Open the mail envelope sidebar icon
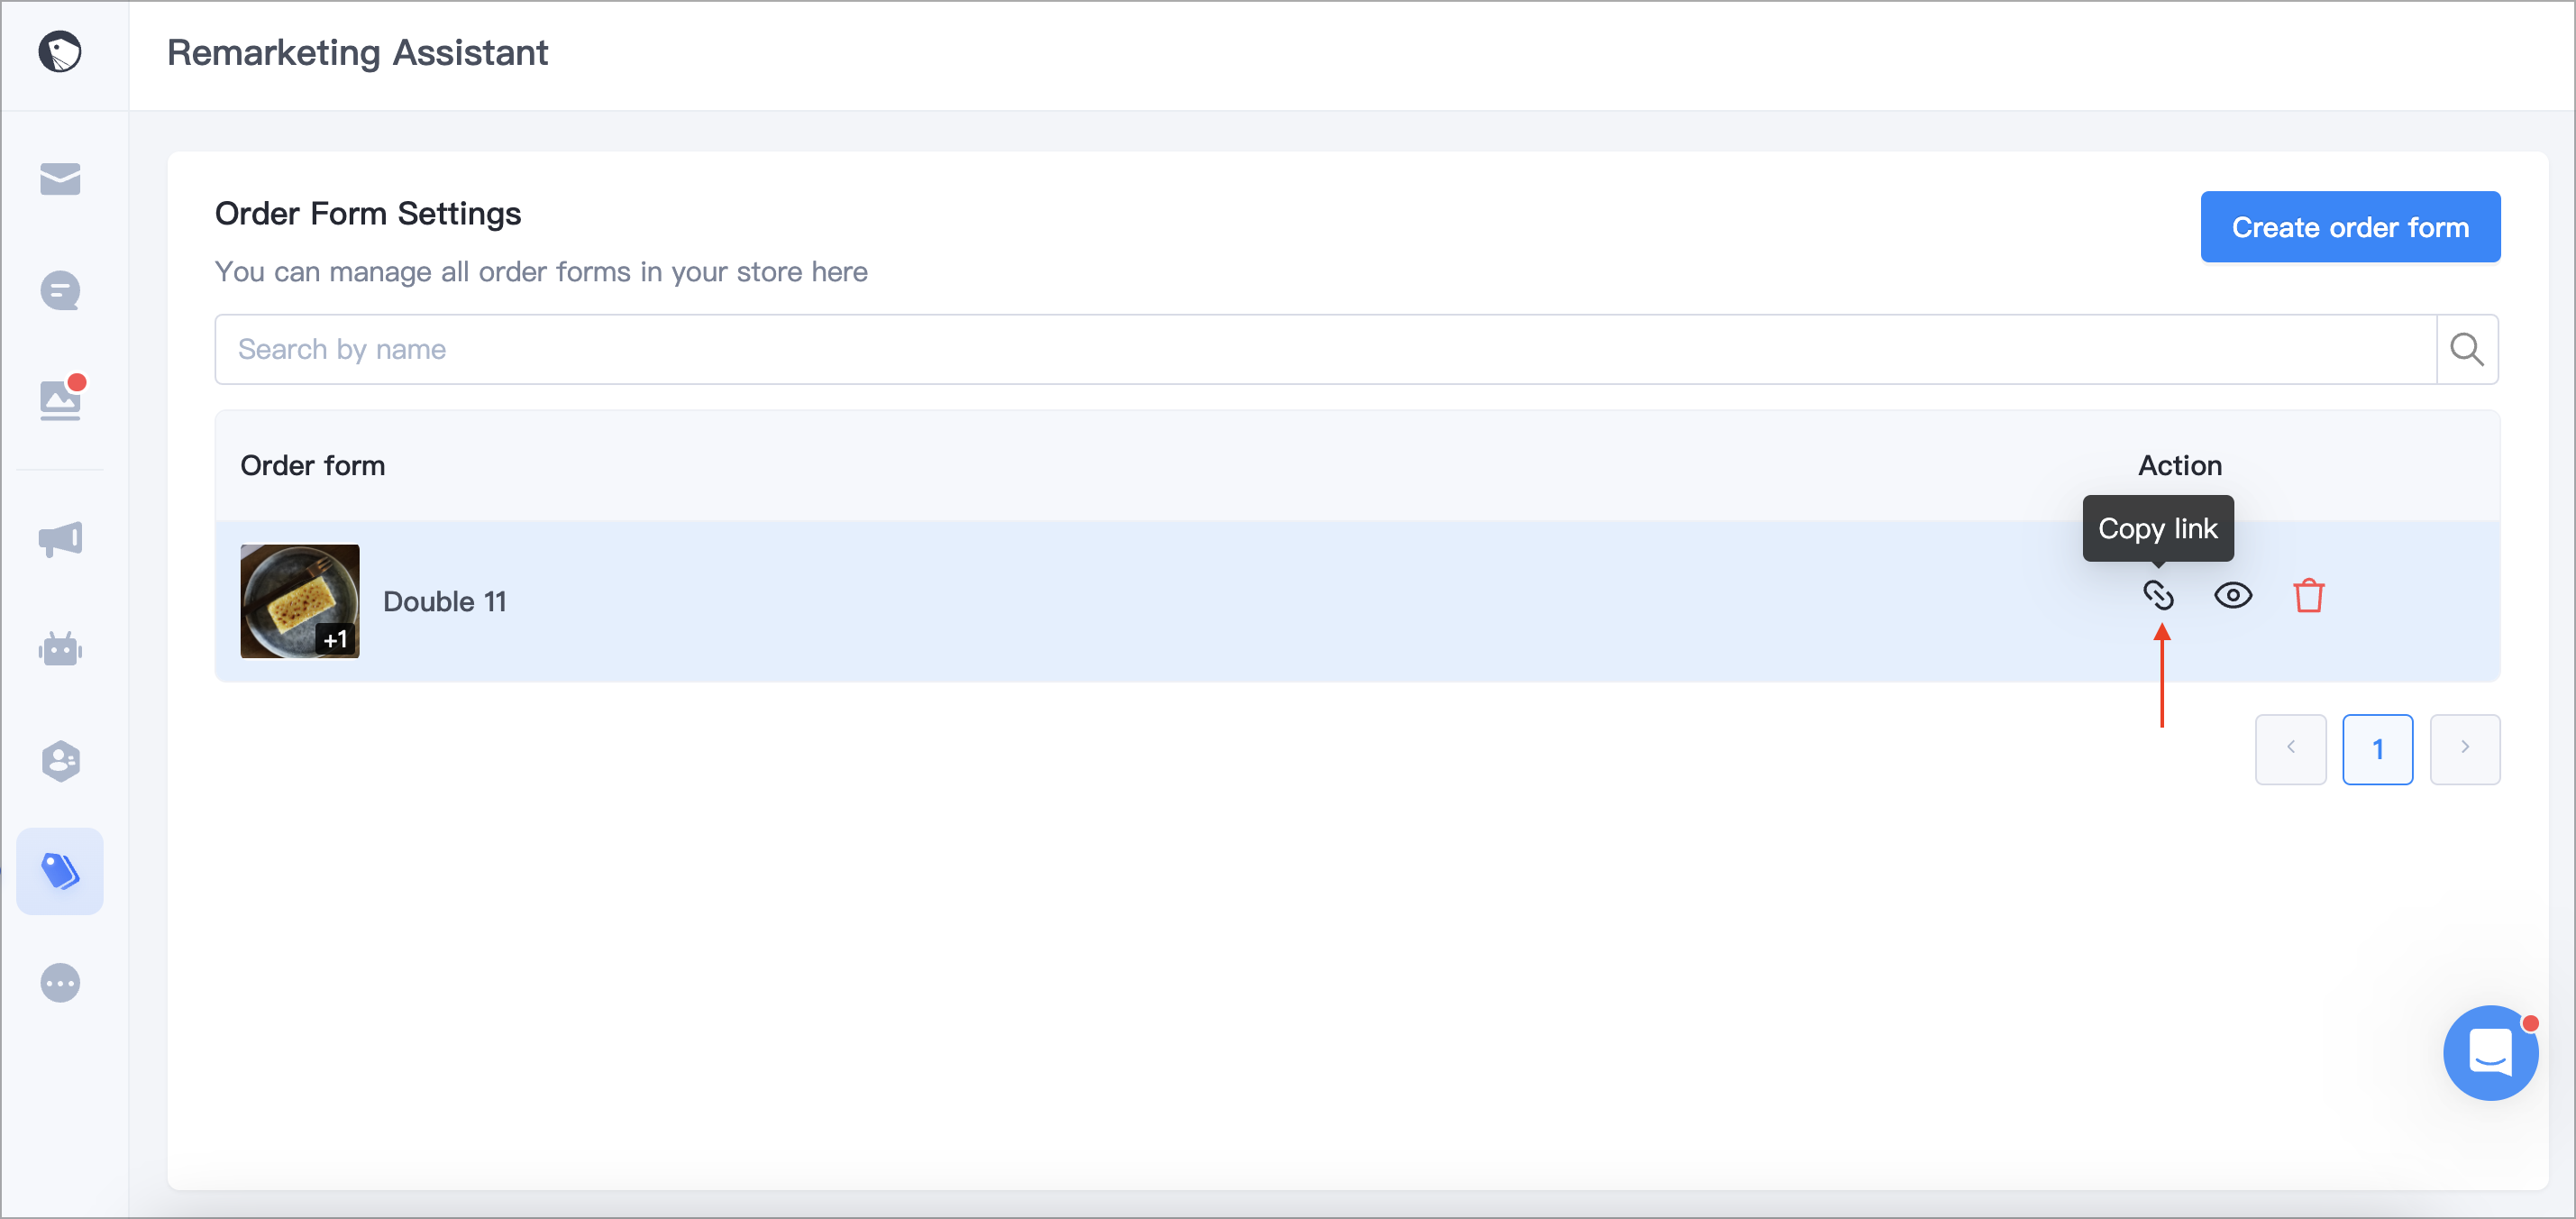The height and width of the screenshot is (1219, 2576). pyautogui.click(x=60, y=179)
